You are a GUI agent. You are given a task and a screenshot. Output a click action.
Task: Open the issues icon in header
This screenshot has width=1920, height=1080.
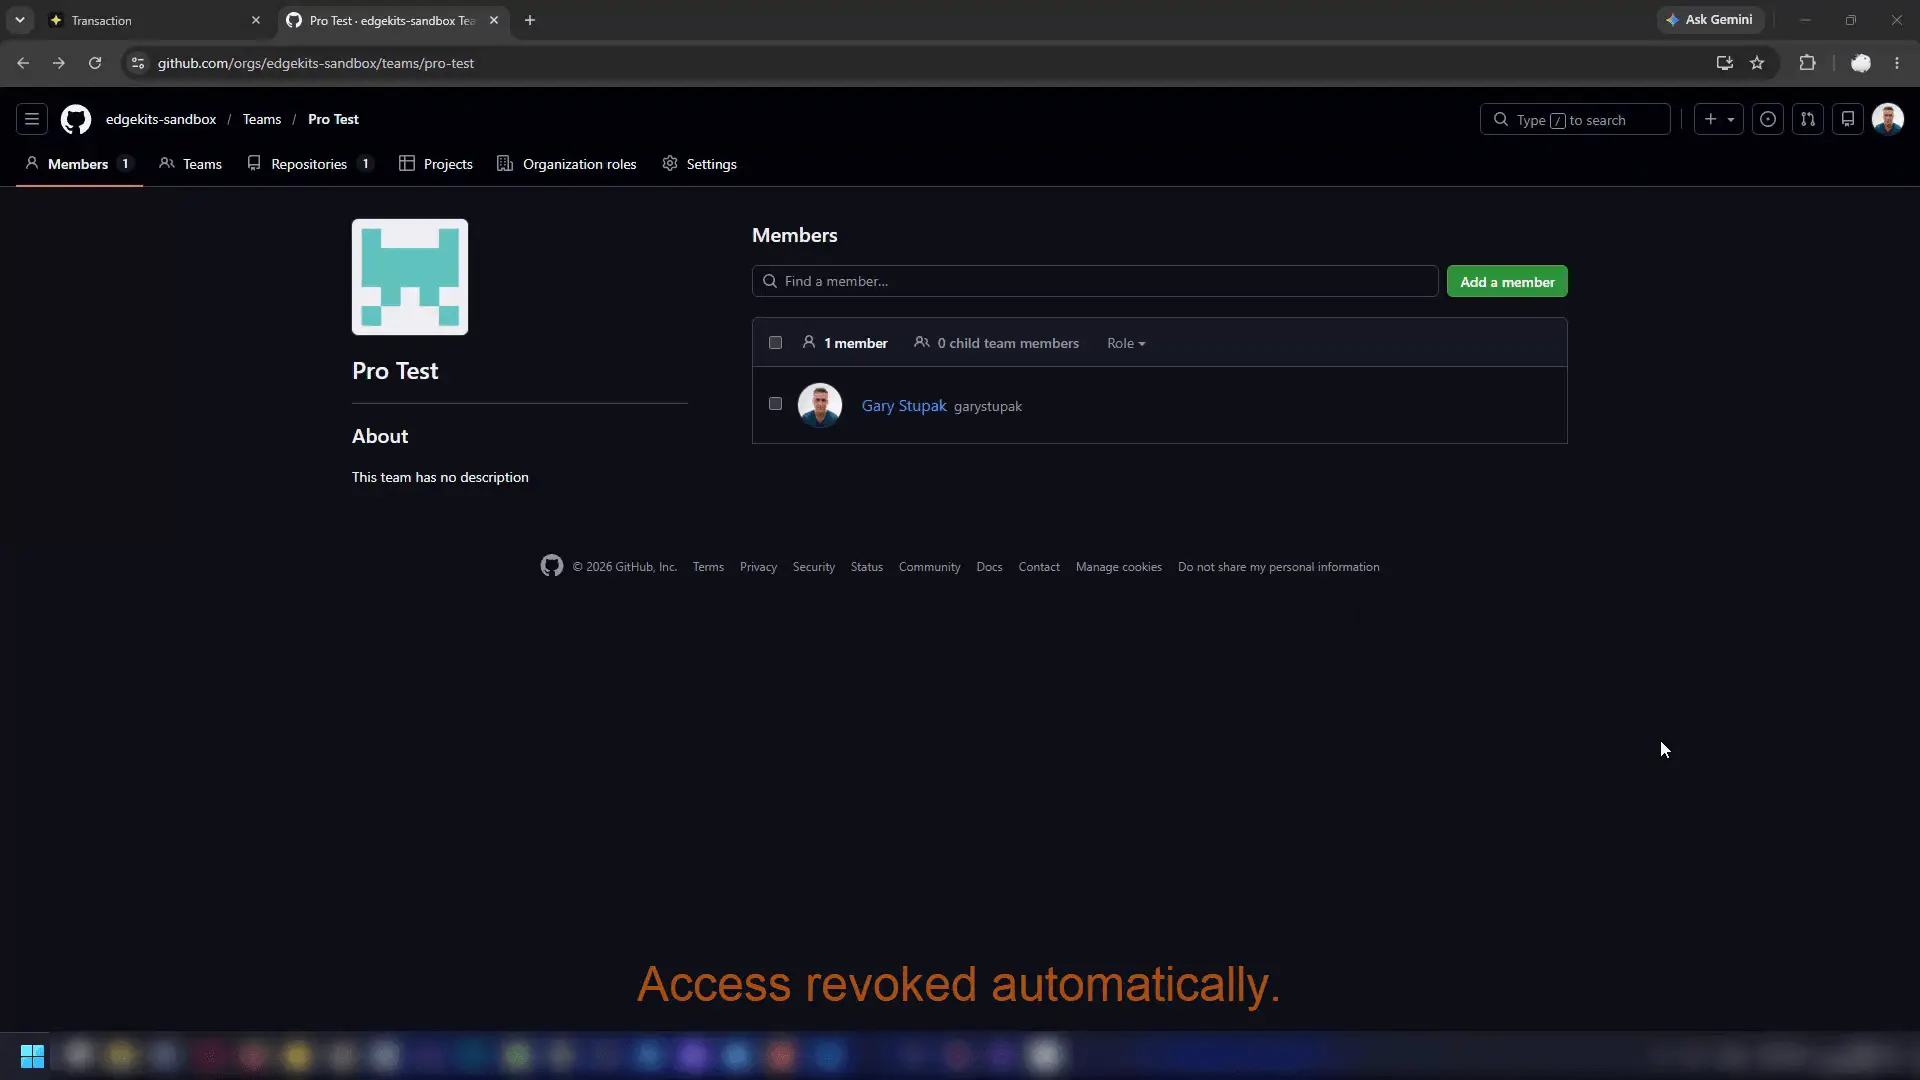tap(1768, 119)
